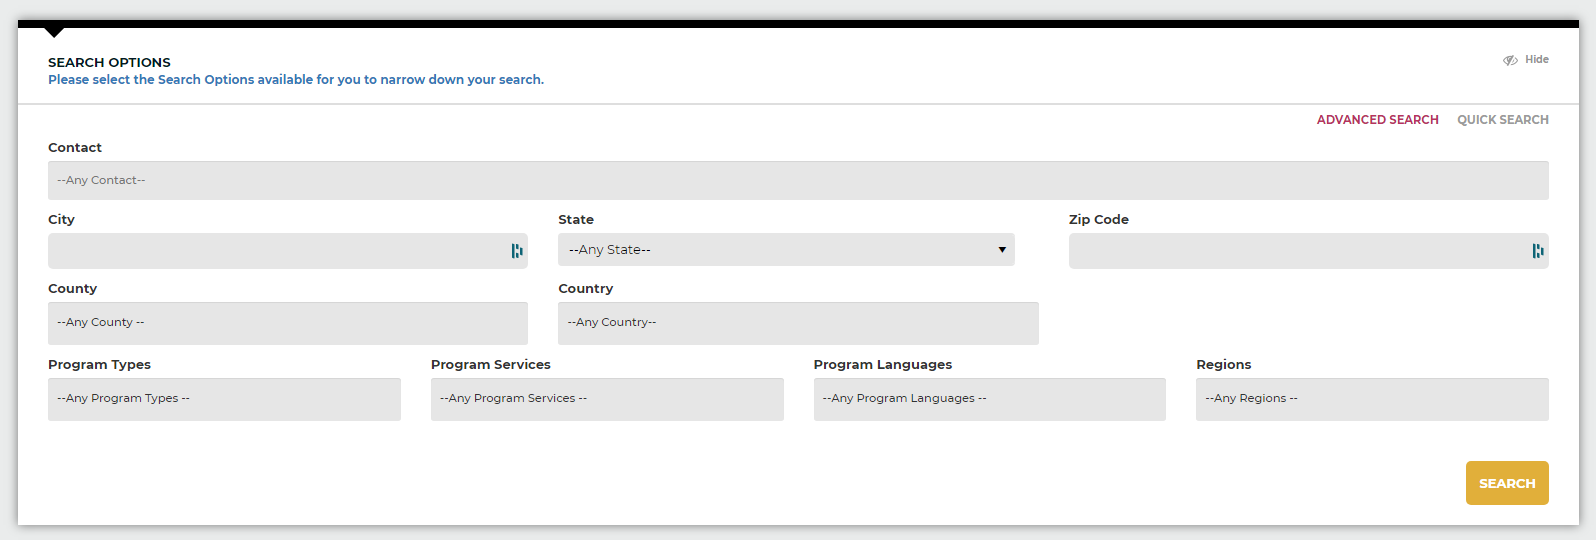Screen dimensions: 1596x540
Task: Click the icon inside Zip Code field
Action: pos(1538,251)
